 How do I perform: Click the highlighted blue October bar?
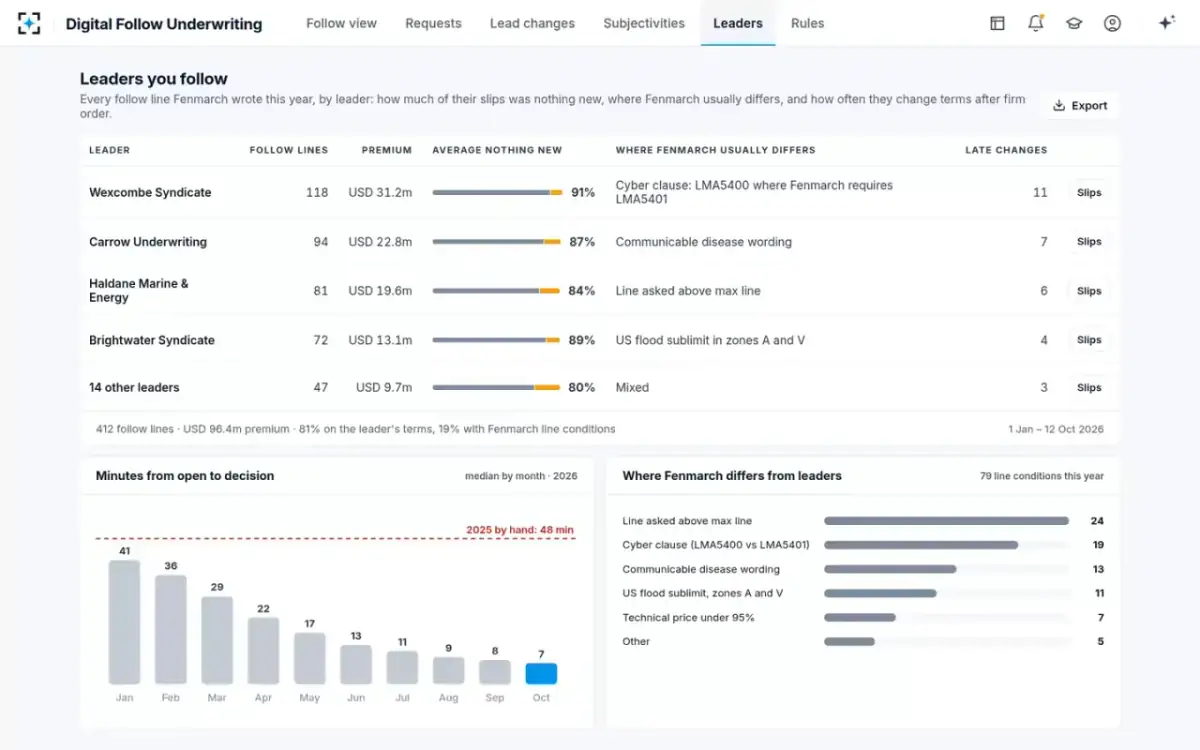pyautogui.click(x=541, y=674)
